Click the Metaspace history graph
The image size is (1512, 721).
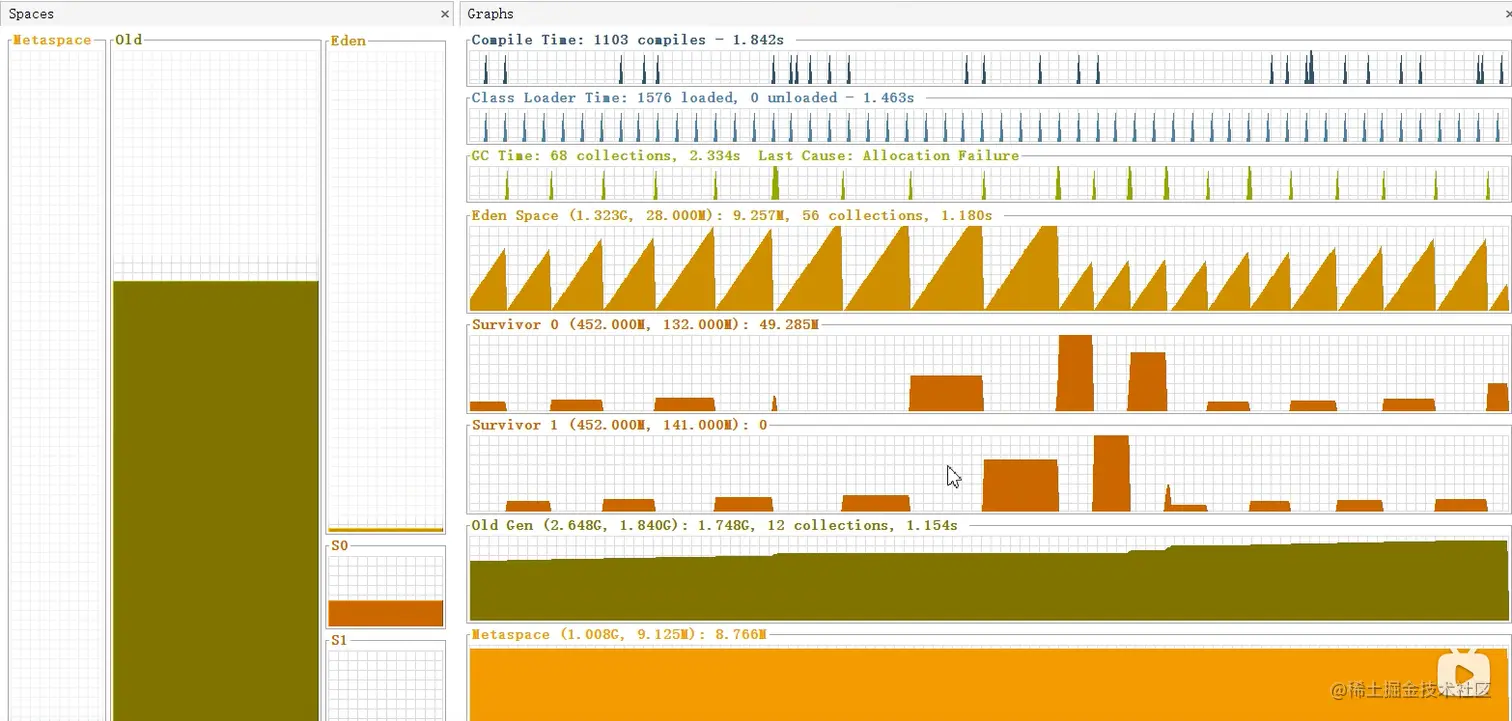988,683
